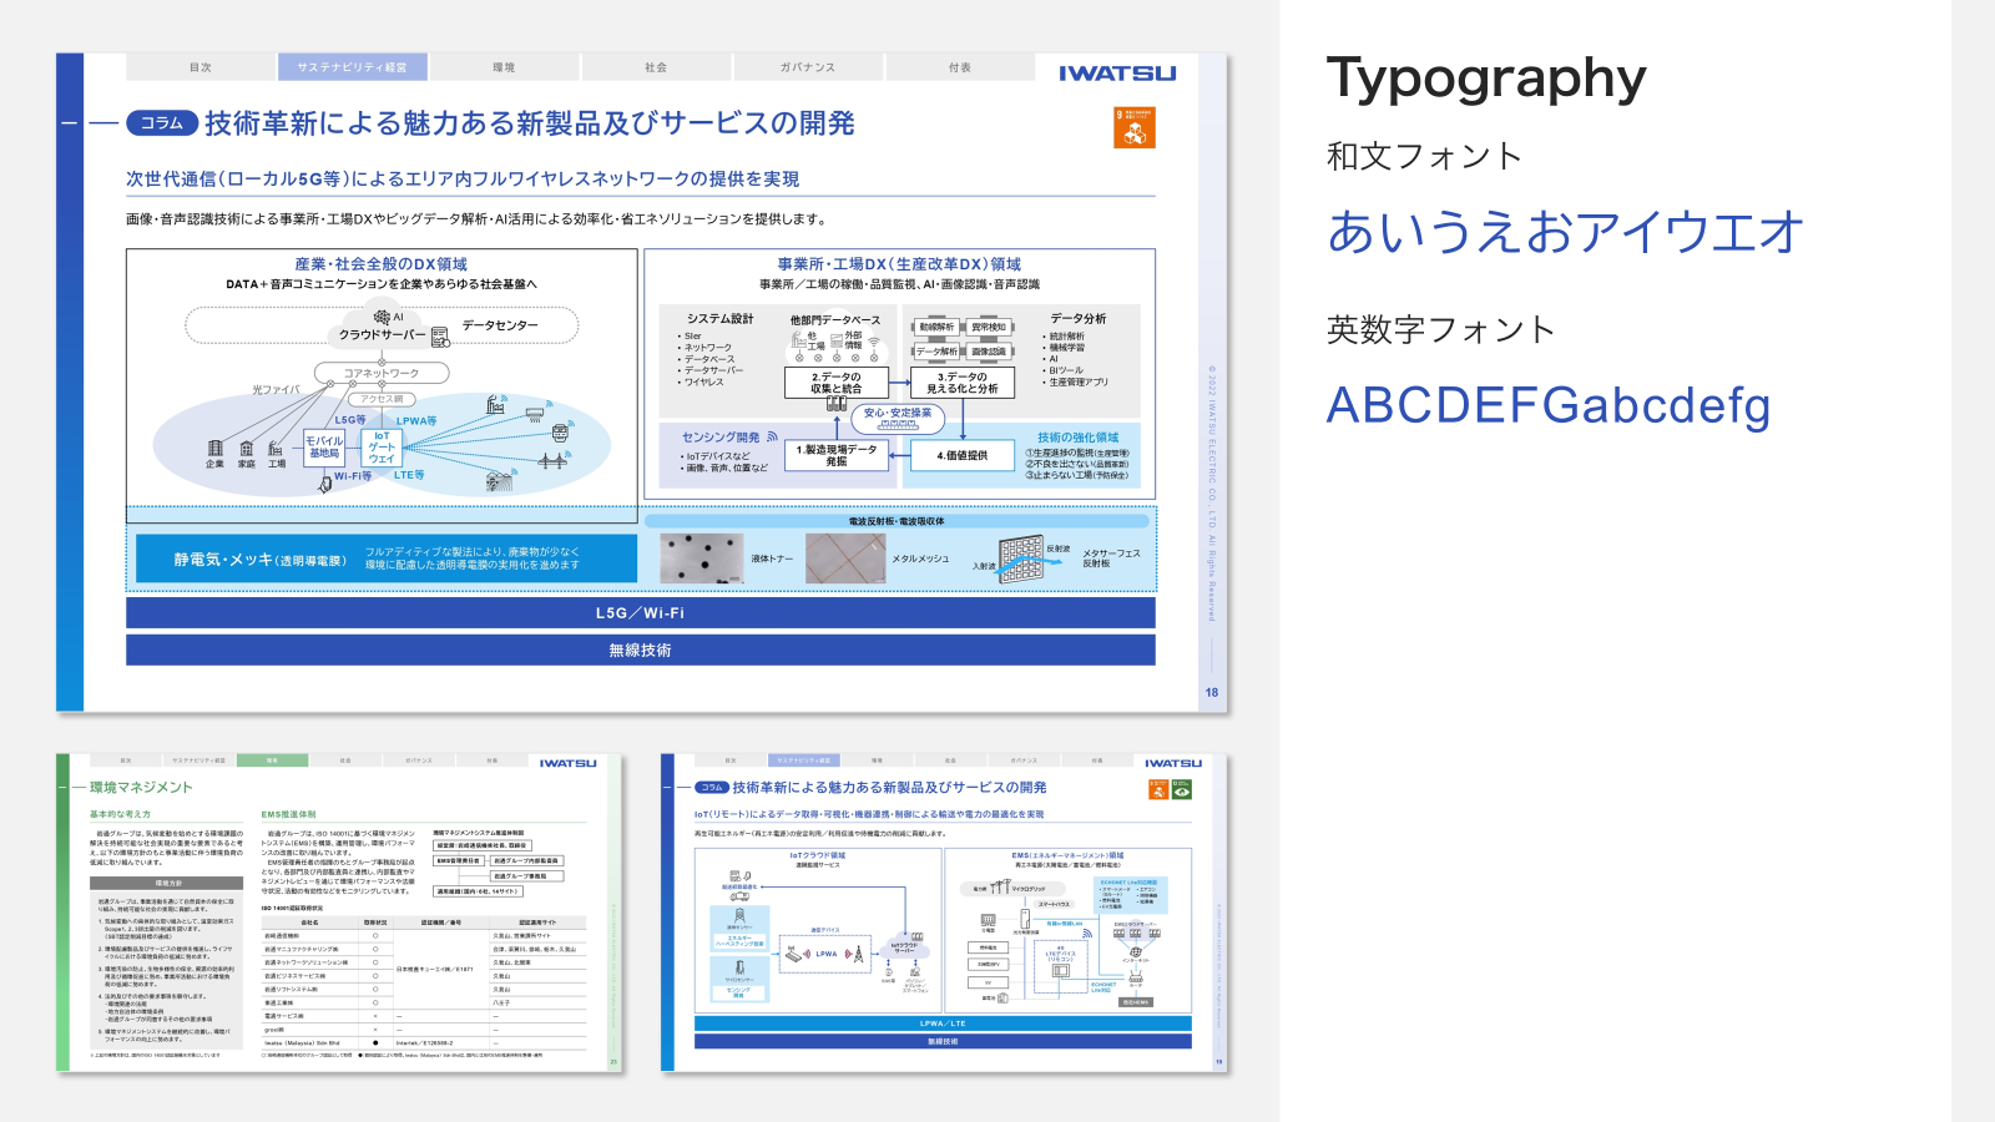Click the L5G／Wi-Fi blue bar

coord(640,613)
